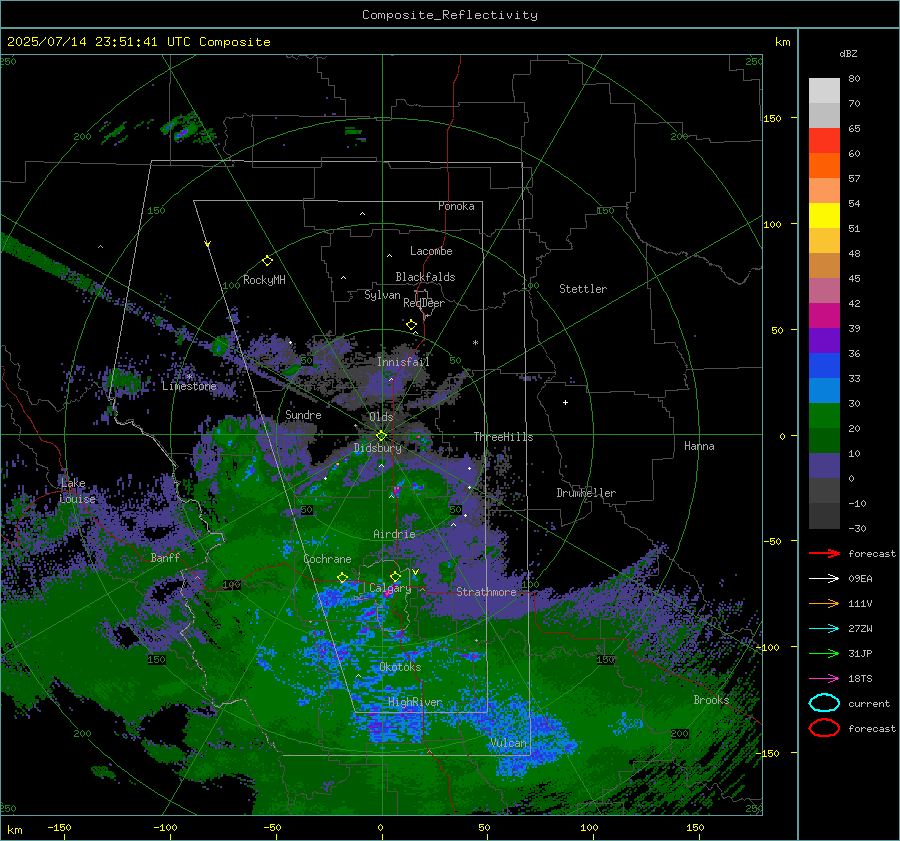
Task: Click the km unit label at bottom left
Action: click(x=14, y=830)
